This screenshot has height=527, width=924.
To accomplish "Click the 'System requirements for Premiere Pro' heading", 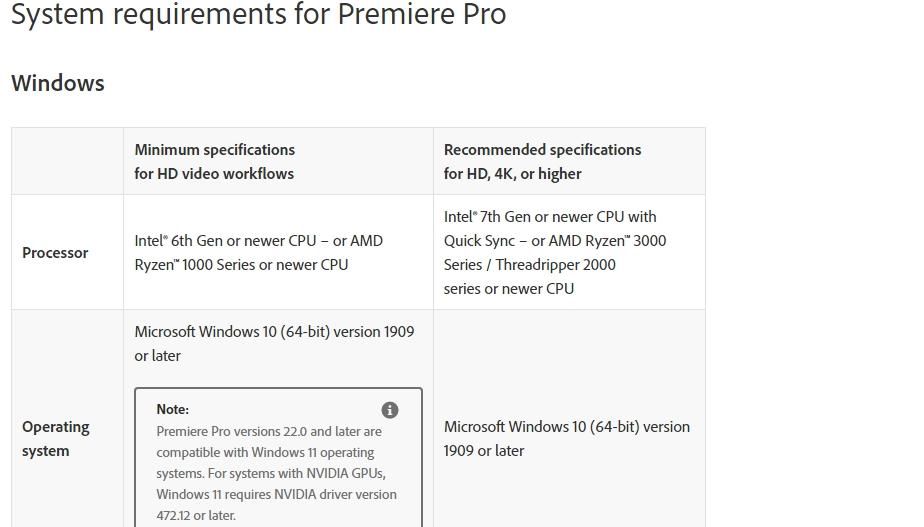I will [259, 14].
